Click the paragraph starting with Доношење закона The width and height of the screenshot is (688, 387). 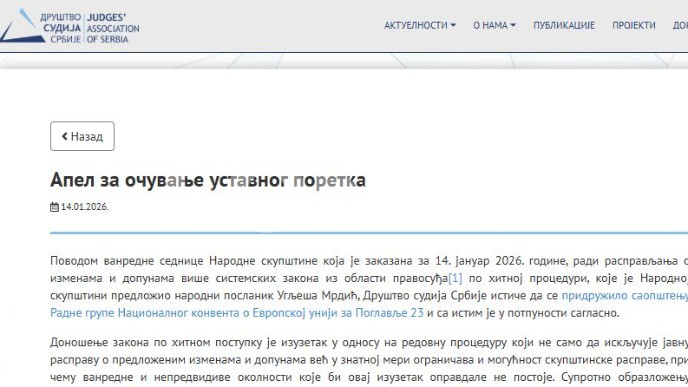coord(369,360)
